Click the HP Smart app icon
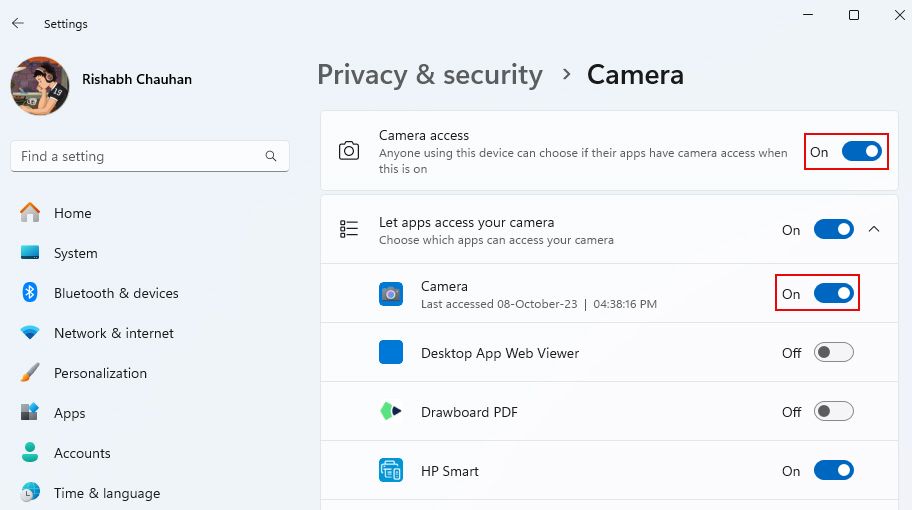The width and height of the screenshot is (912, 510). pyautogui.click(x=391, y=470)
